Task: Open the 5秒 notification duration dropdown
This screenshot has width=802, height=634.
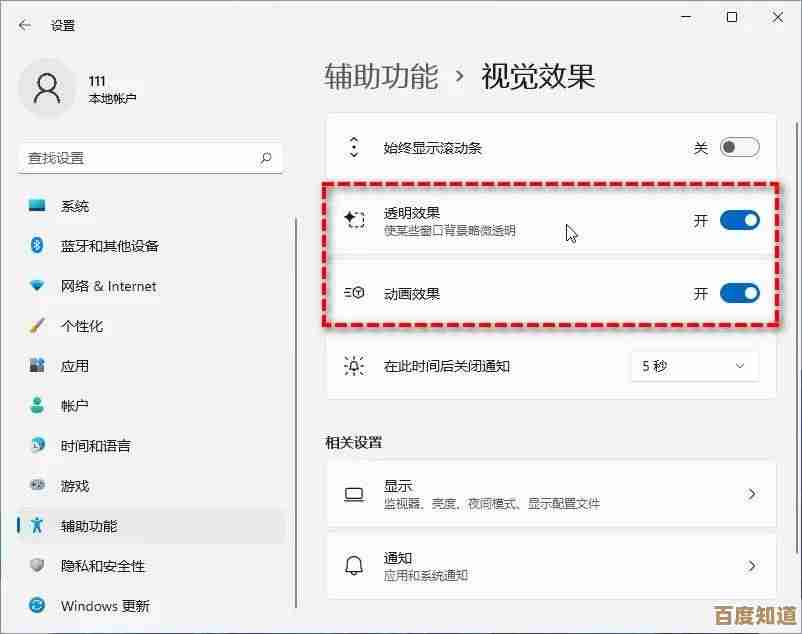Action: click(693, 366)
